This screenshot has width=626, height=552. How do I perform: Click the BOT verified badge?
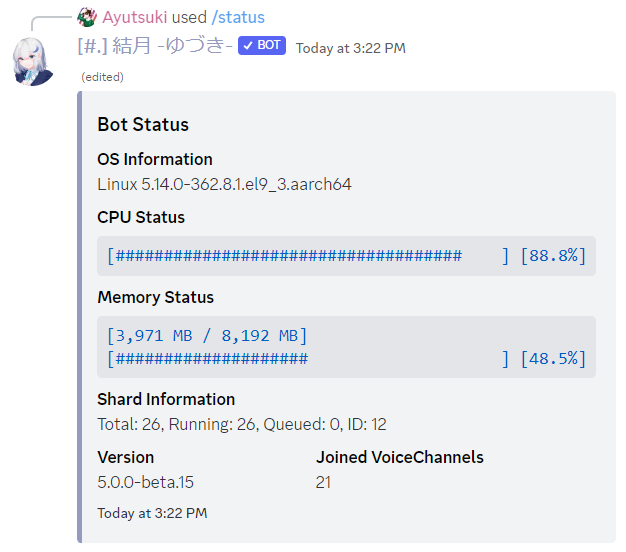point(263,46)
